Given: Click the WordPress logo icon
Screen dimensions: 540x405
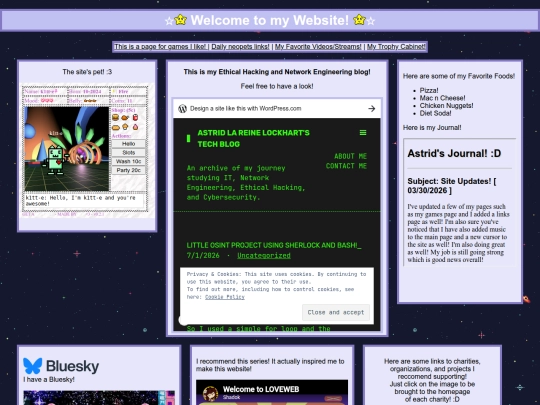Looking at the screenshot, I should point(183,108).
